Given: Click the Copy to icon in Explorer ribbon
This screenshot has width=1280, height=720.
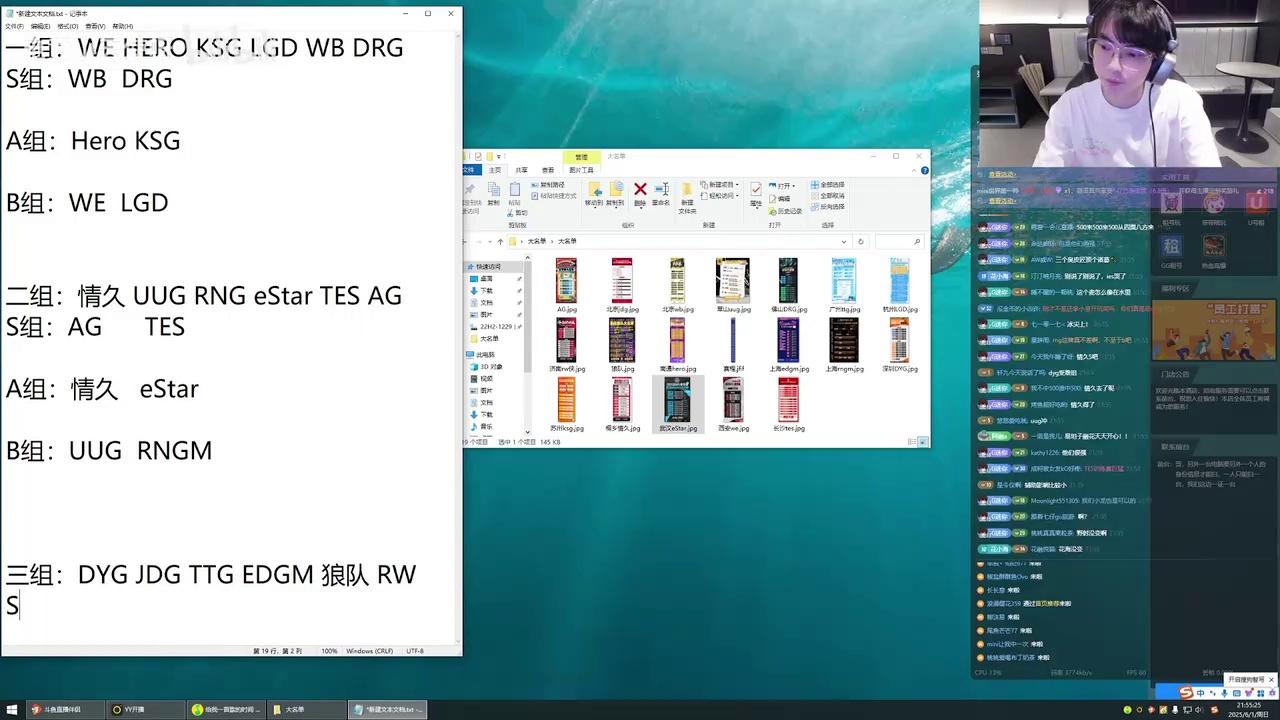Looking at the screenshot, I should tap(616, 190).
